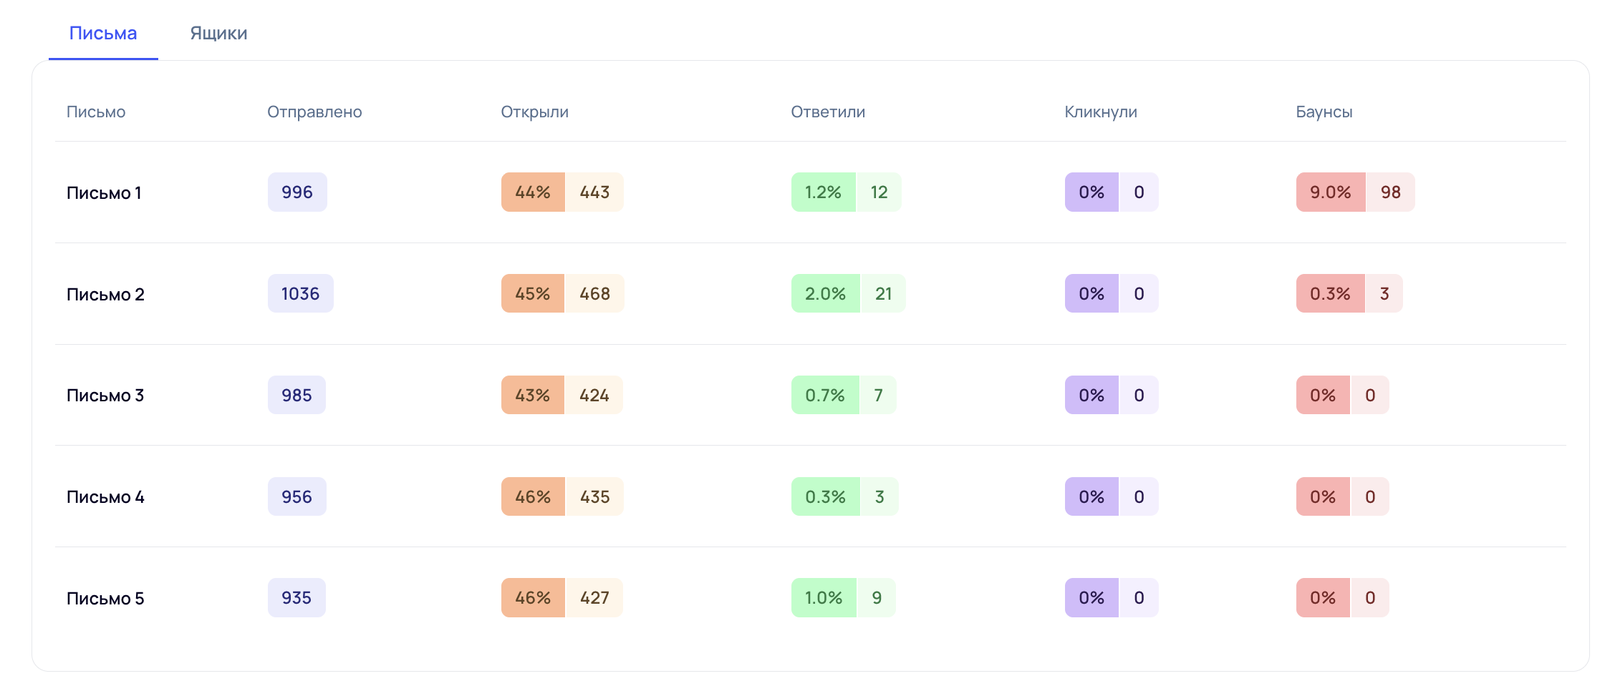Click the 468 opened count for Письмо 2
This screenshot has width=1600, height=681.
click(594, 293)
